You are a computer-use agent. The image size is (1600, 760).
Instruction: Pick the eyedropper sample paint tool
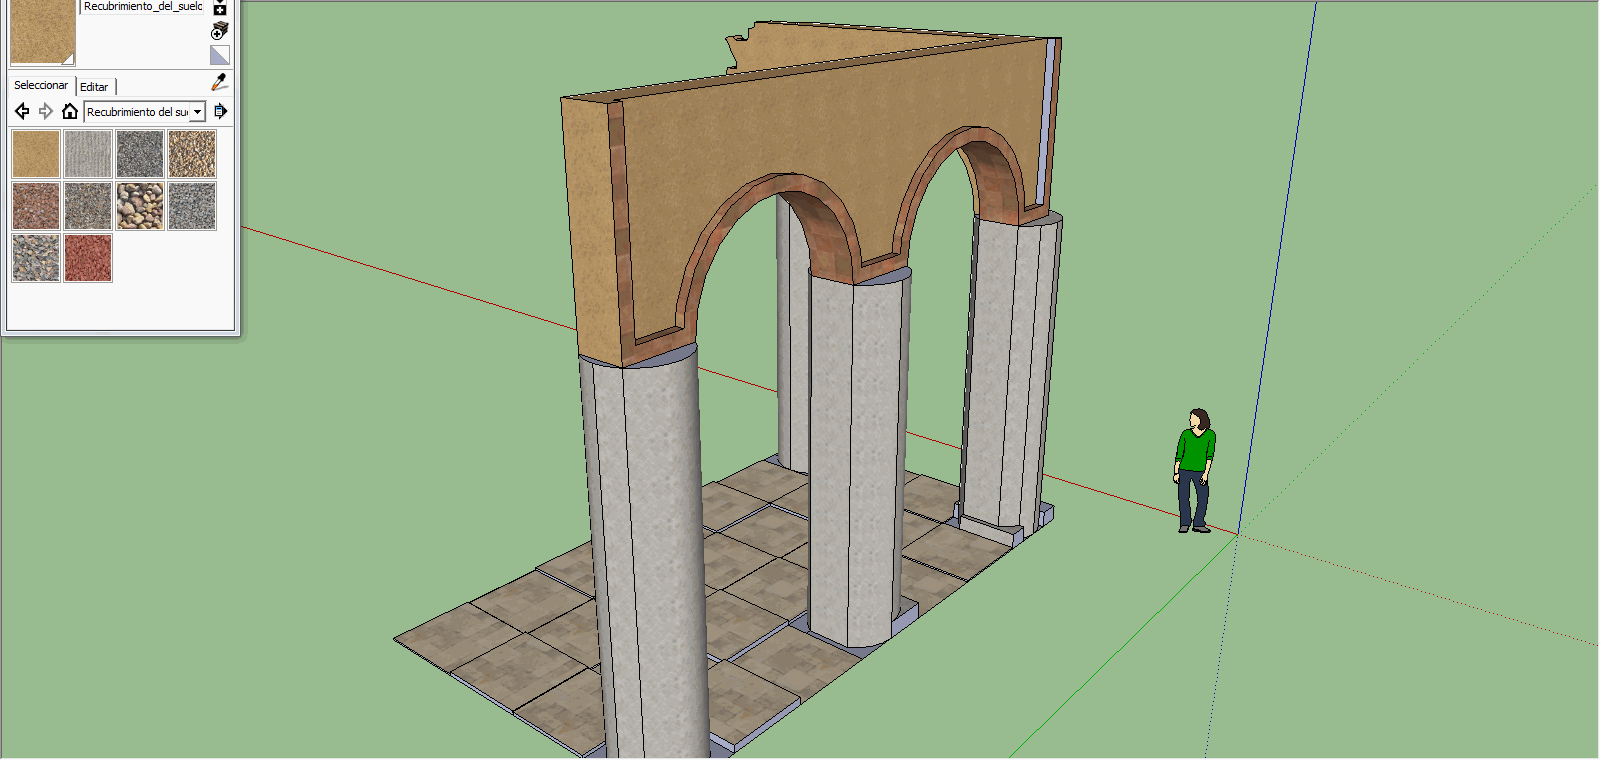pos(220,82)
